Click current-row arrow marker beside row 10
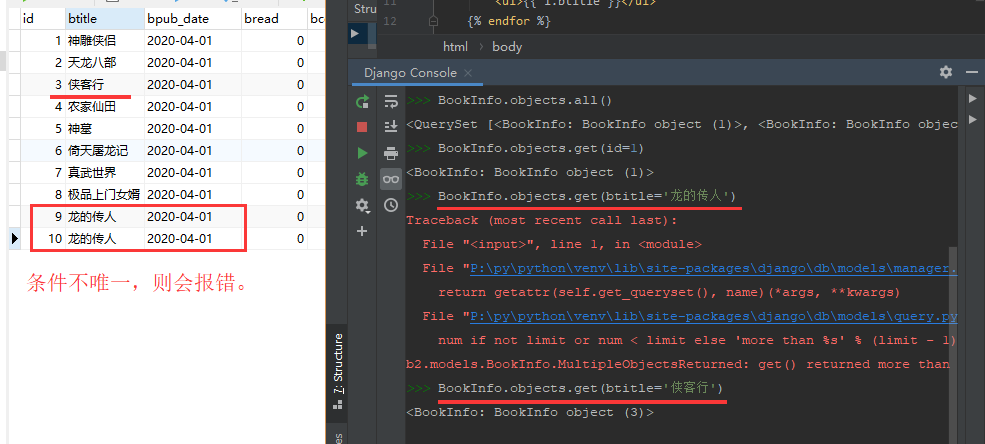The height and width of the screenshot is (444, 985). pyautogui.click(x=14, y=239)
